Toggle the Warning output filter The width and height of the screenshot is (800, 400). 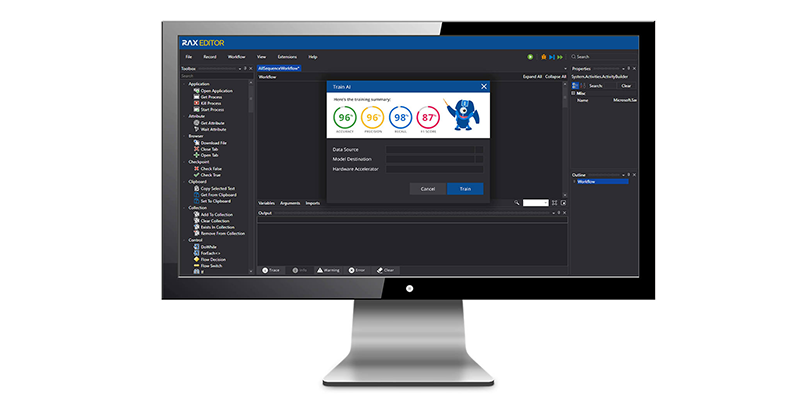328,270
